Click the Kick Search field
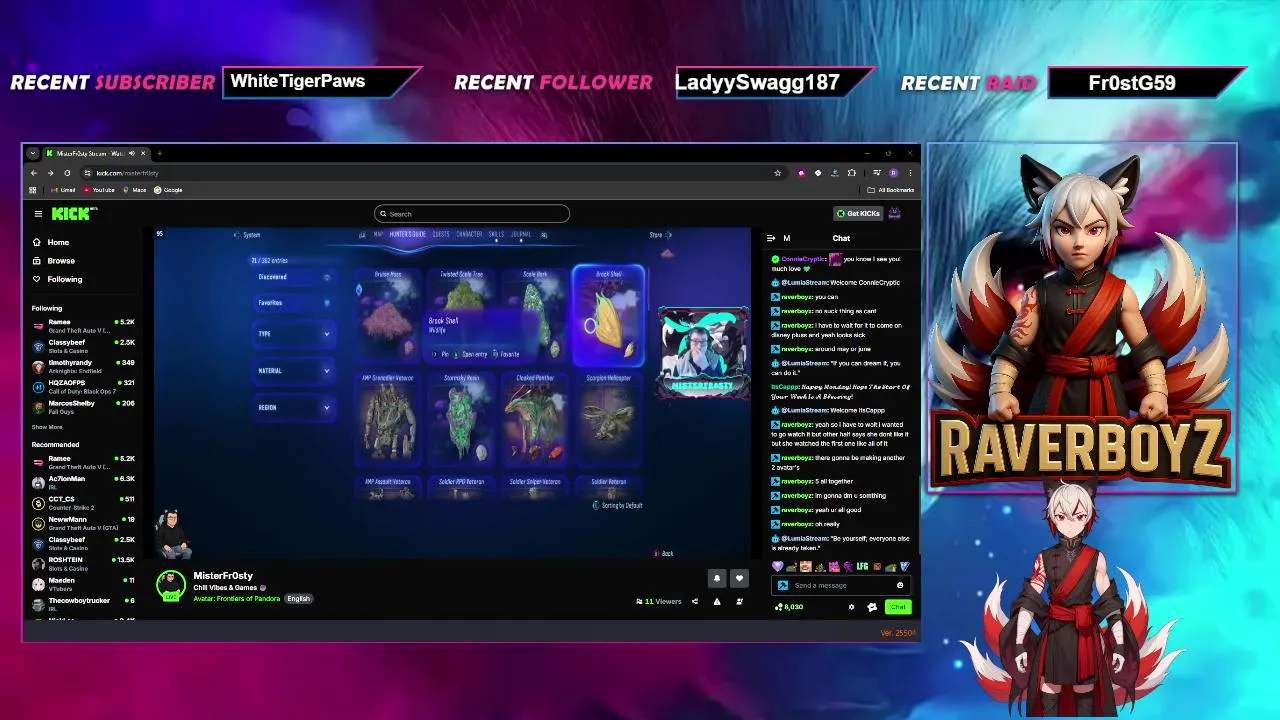 point(472,213)
